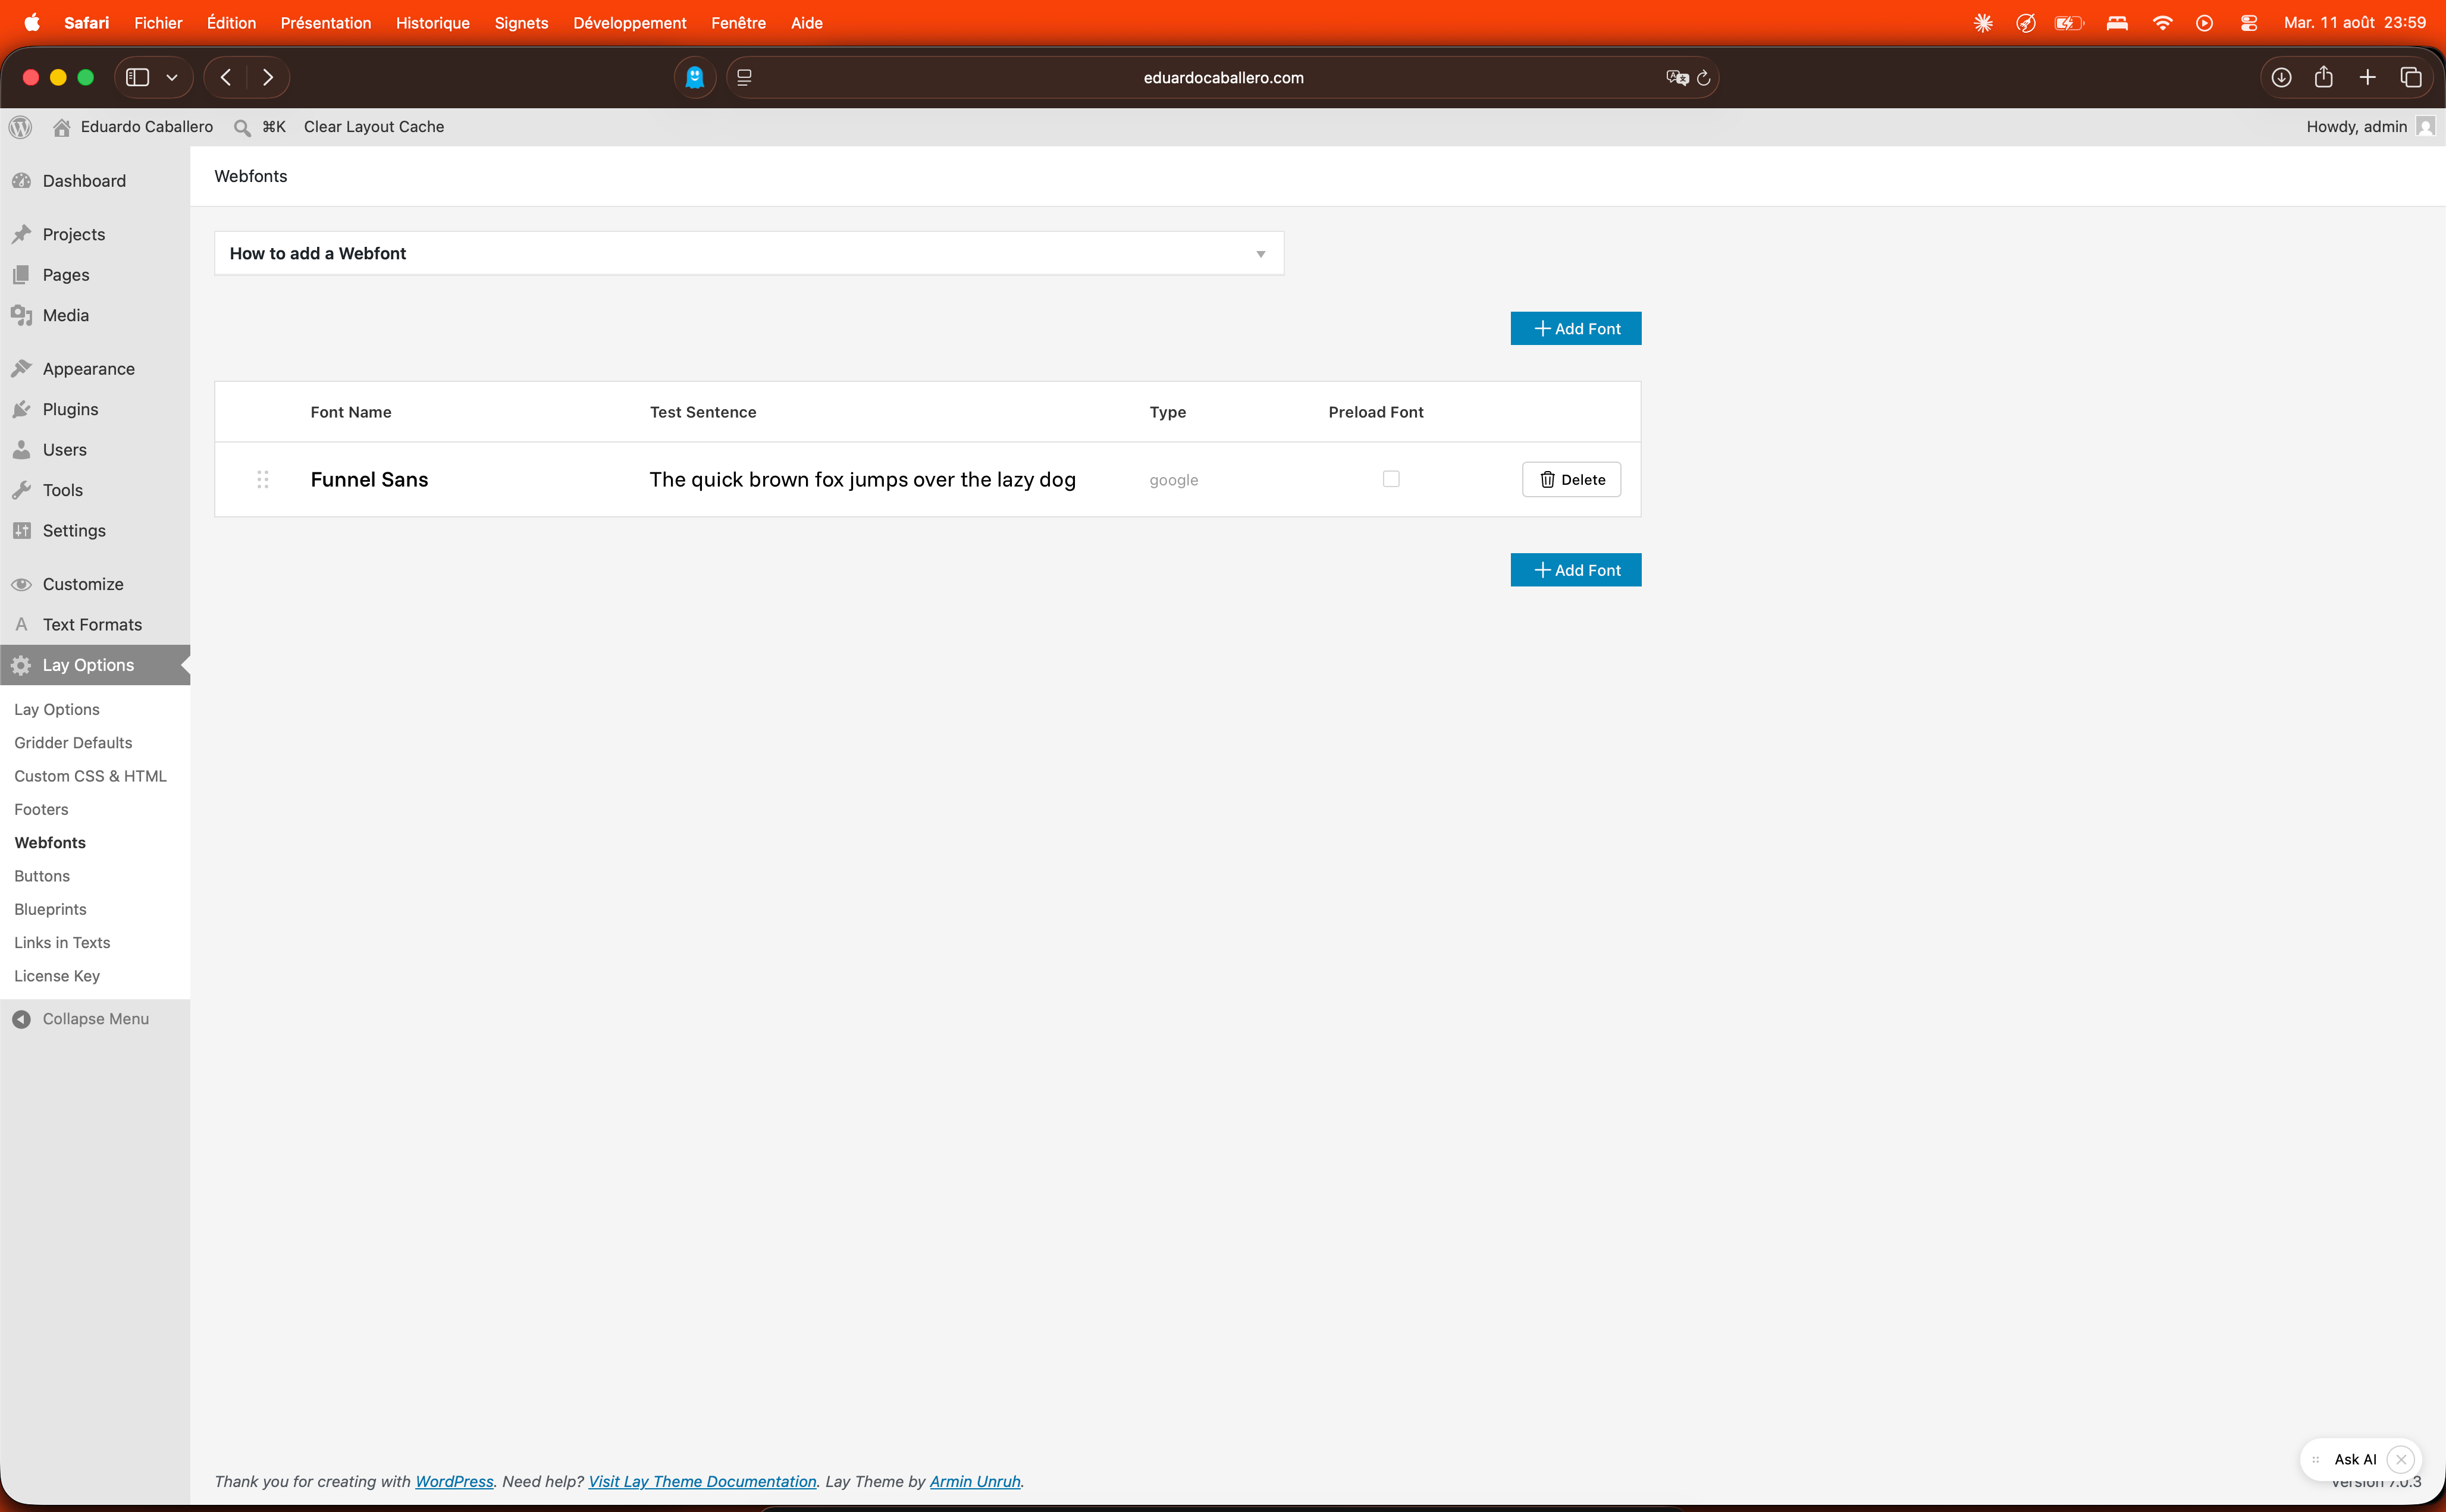The height and width of the screenshot is (1512, 2446).
Task: Enable Preload Font for Funnel Sans
Action: click(x=1390, y=479)
